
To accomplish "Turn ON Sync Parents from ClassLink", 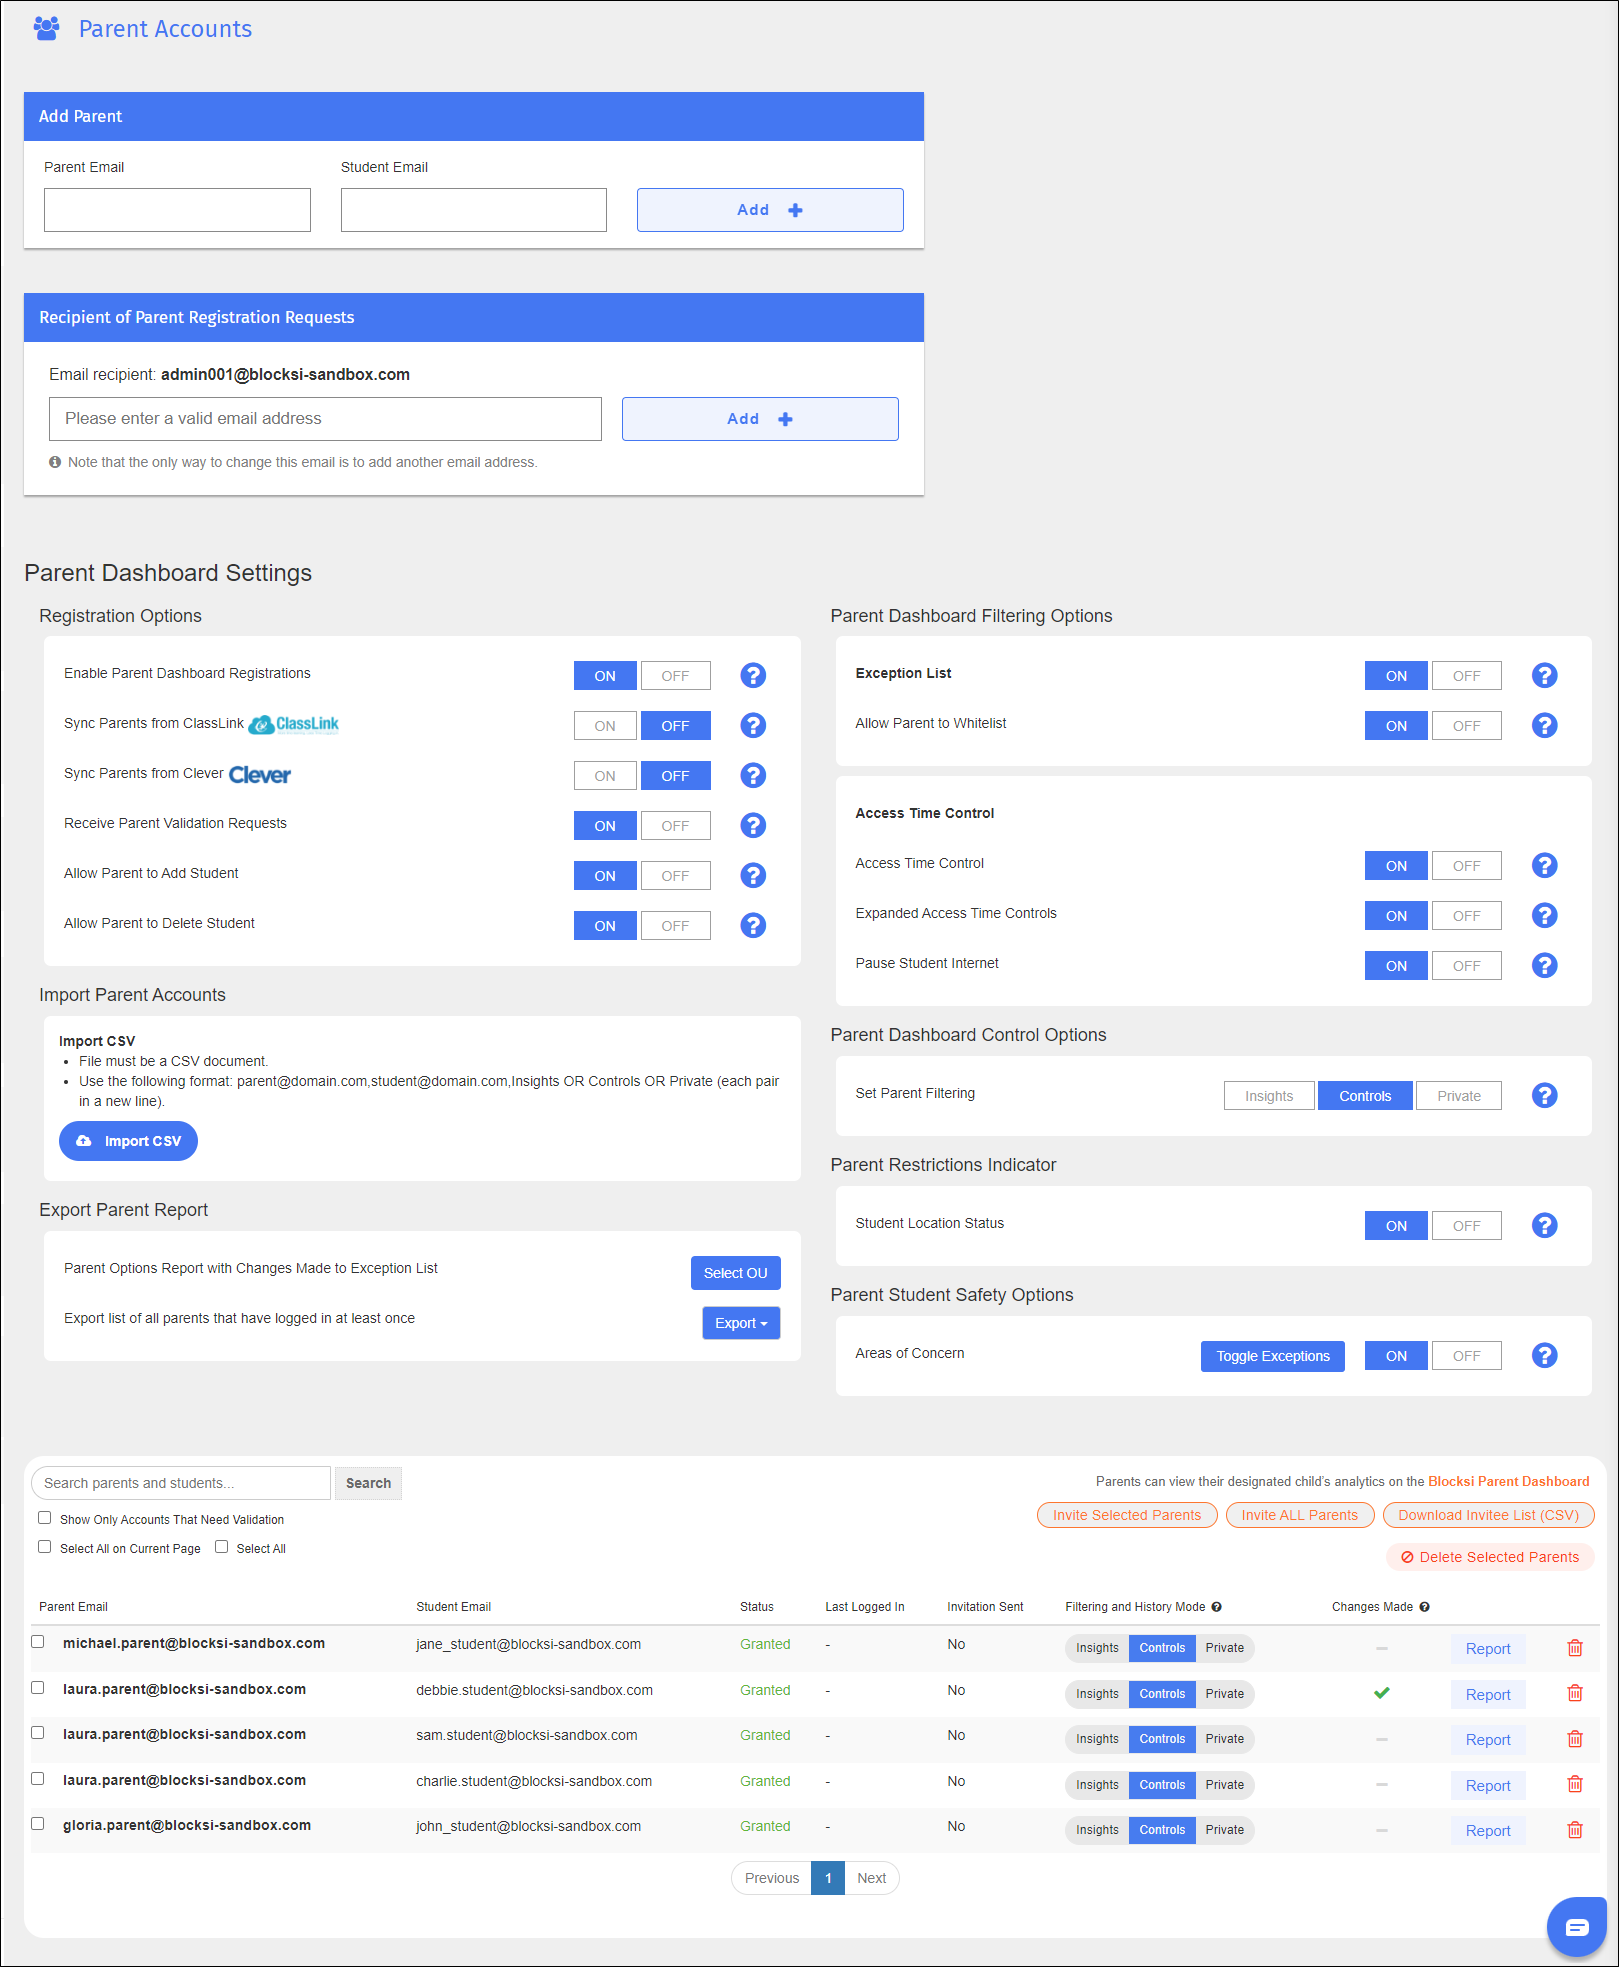I will click(605, 725).
